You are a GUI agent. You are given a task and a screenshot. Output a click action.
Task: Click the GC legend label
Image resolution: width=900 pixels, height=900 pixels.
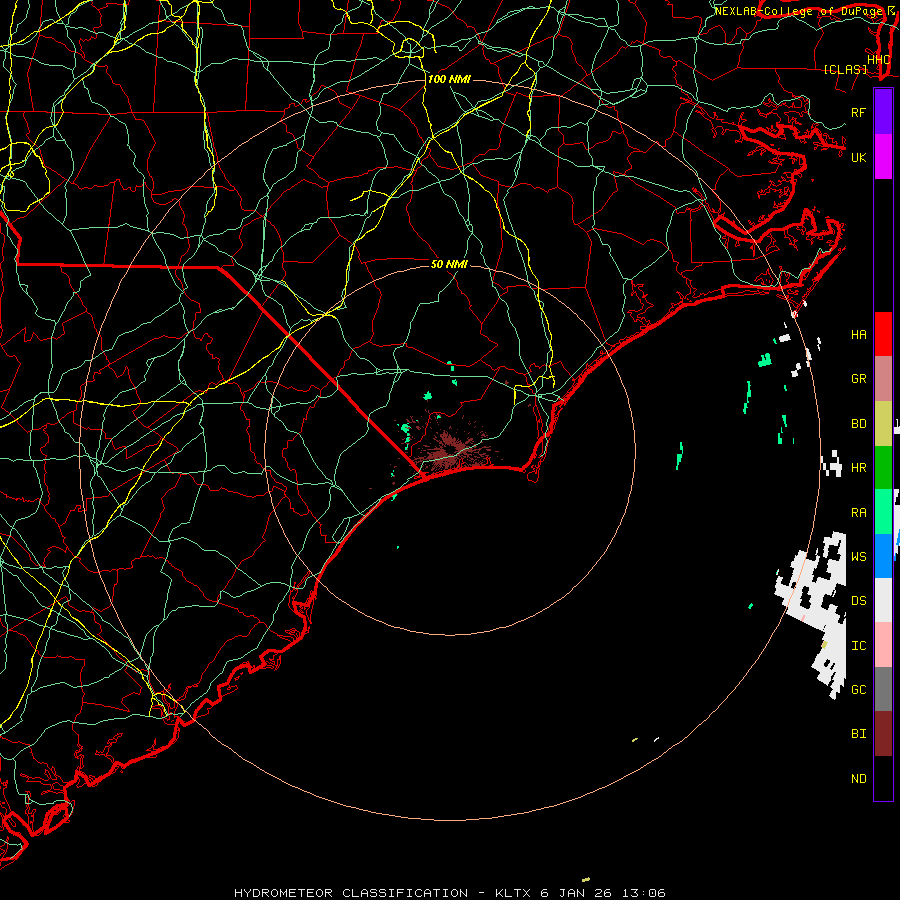859,689
